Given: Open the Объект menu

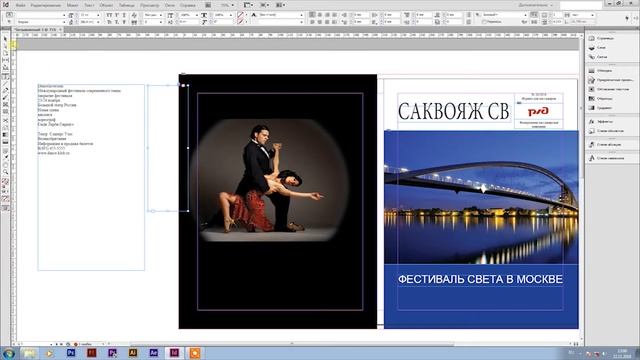Looking at the screenshot, I should pyautogui.click(x=107, y=5).
